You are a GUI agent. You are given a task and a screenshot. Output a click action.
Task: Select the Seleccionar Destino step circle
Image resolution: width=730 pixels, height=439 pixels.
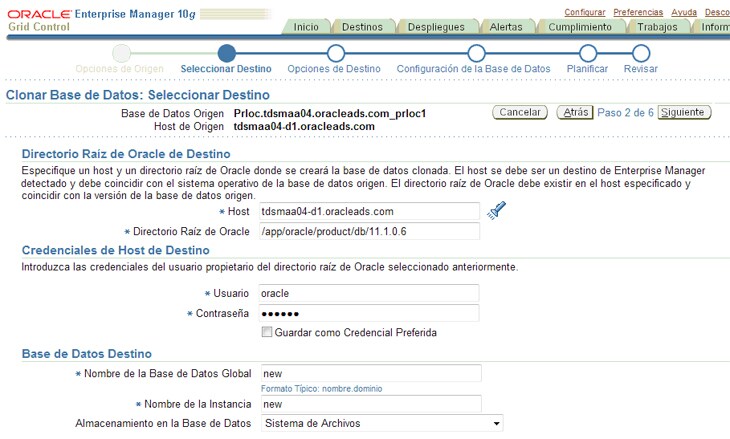pos(227,54)
